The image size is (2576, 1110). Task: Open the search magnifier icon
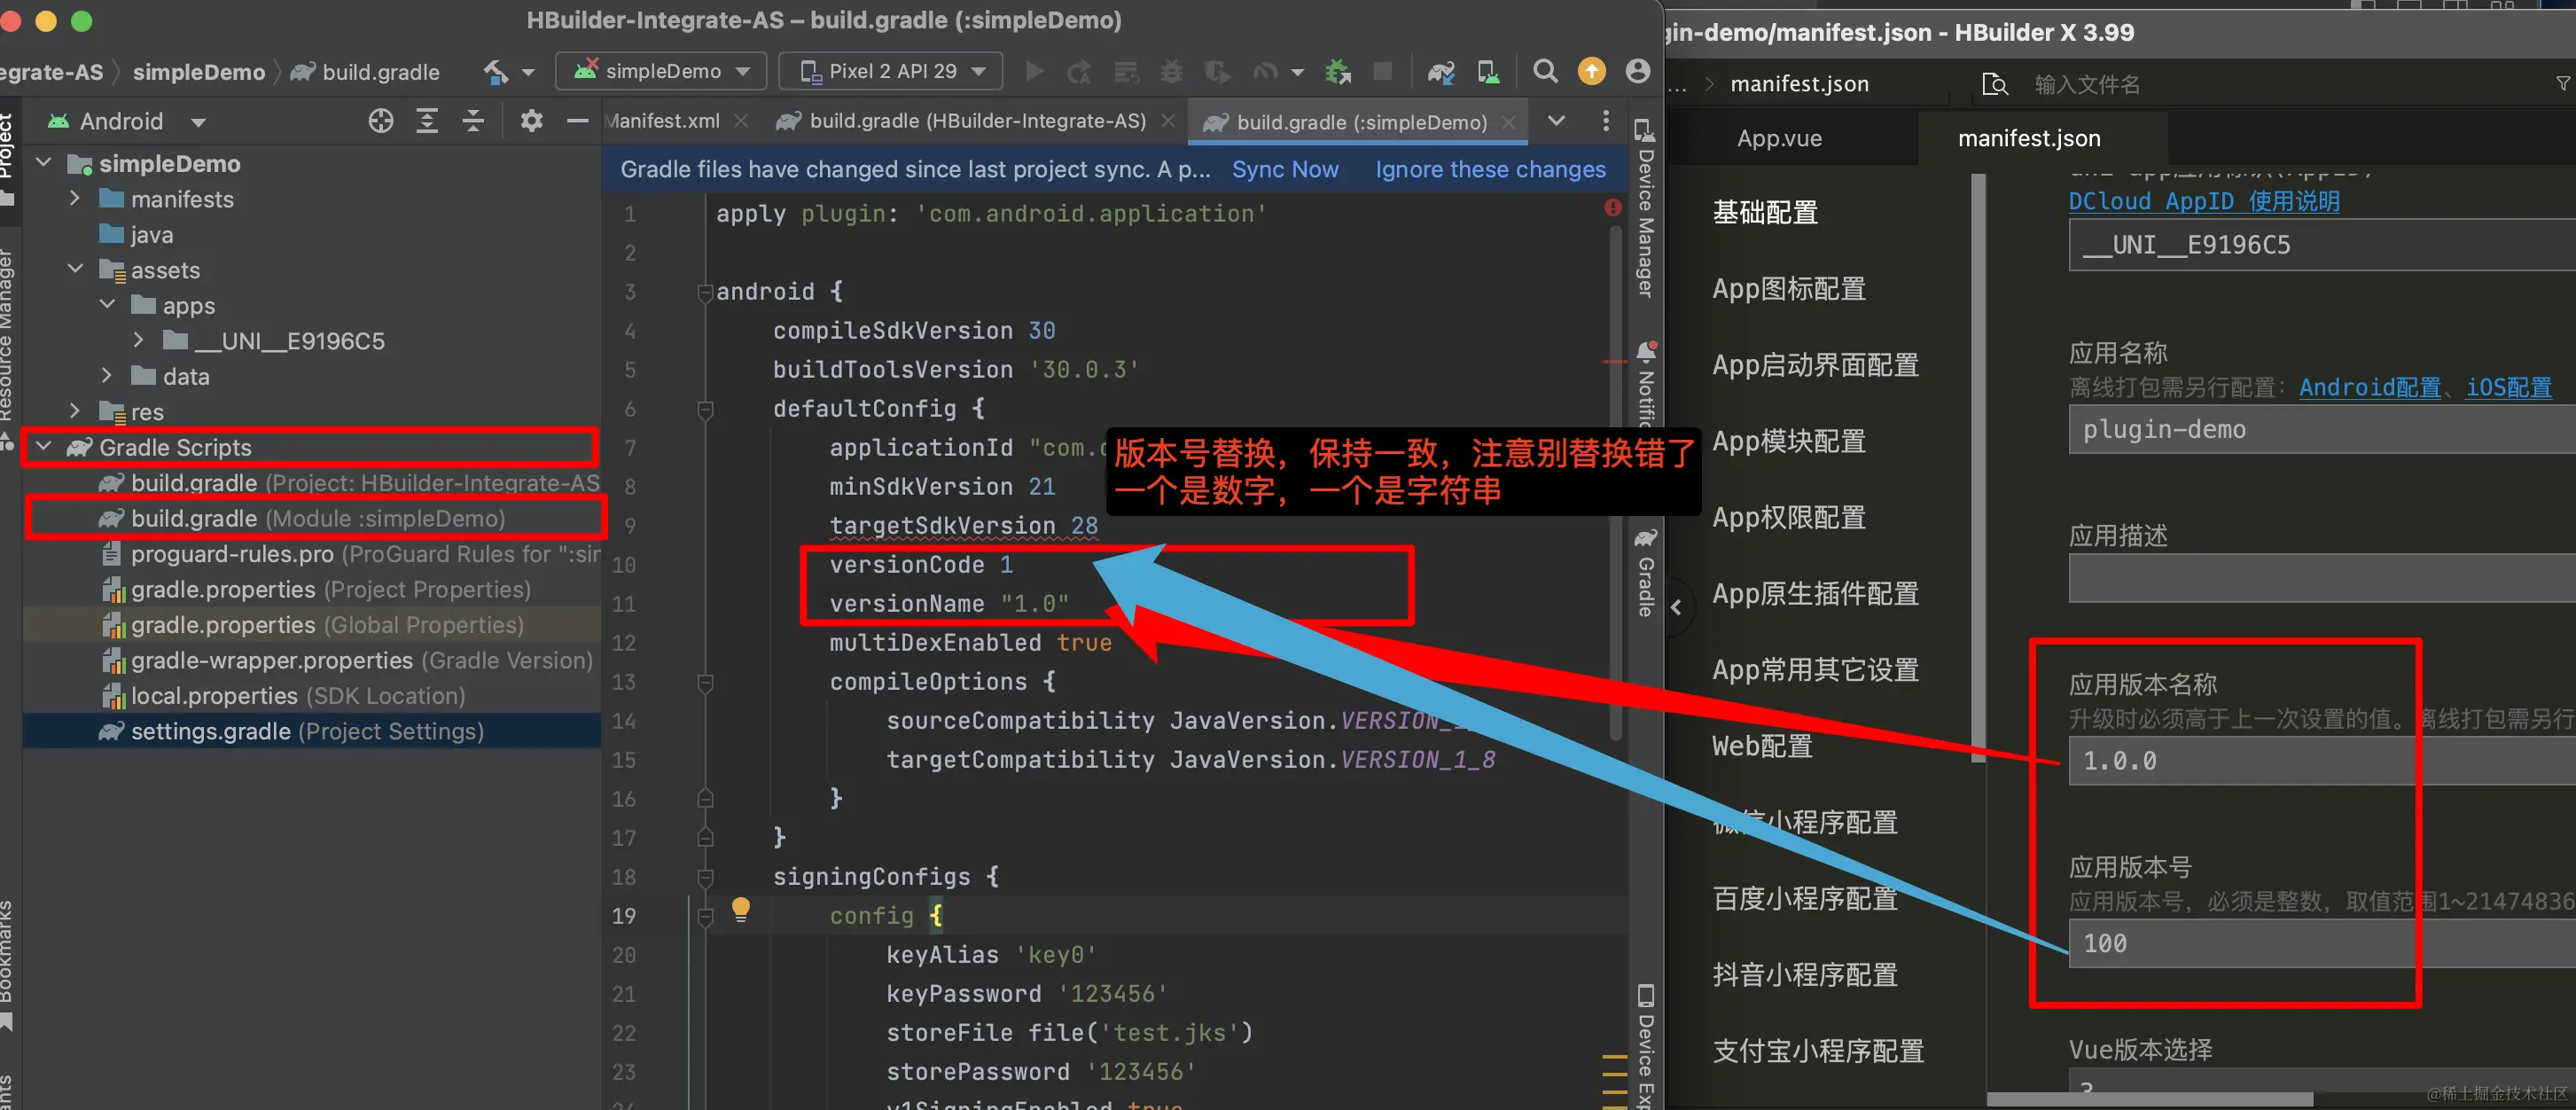click(1545, 71)
